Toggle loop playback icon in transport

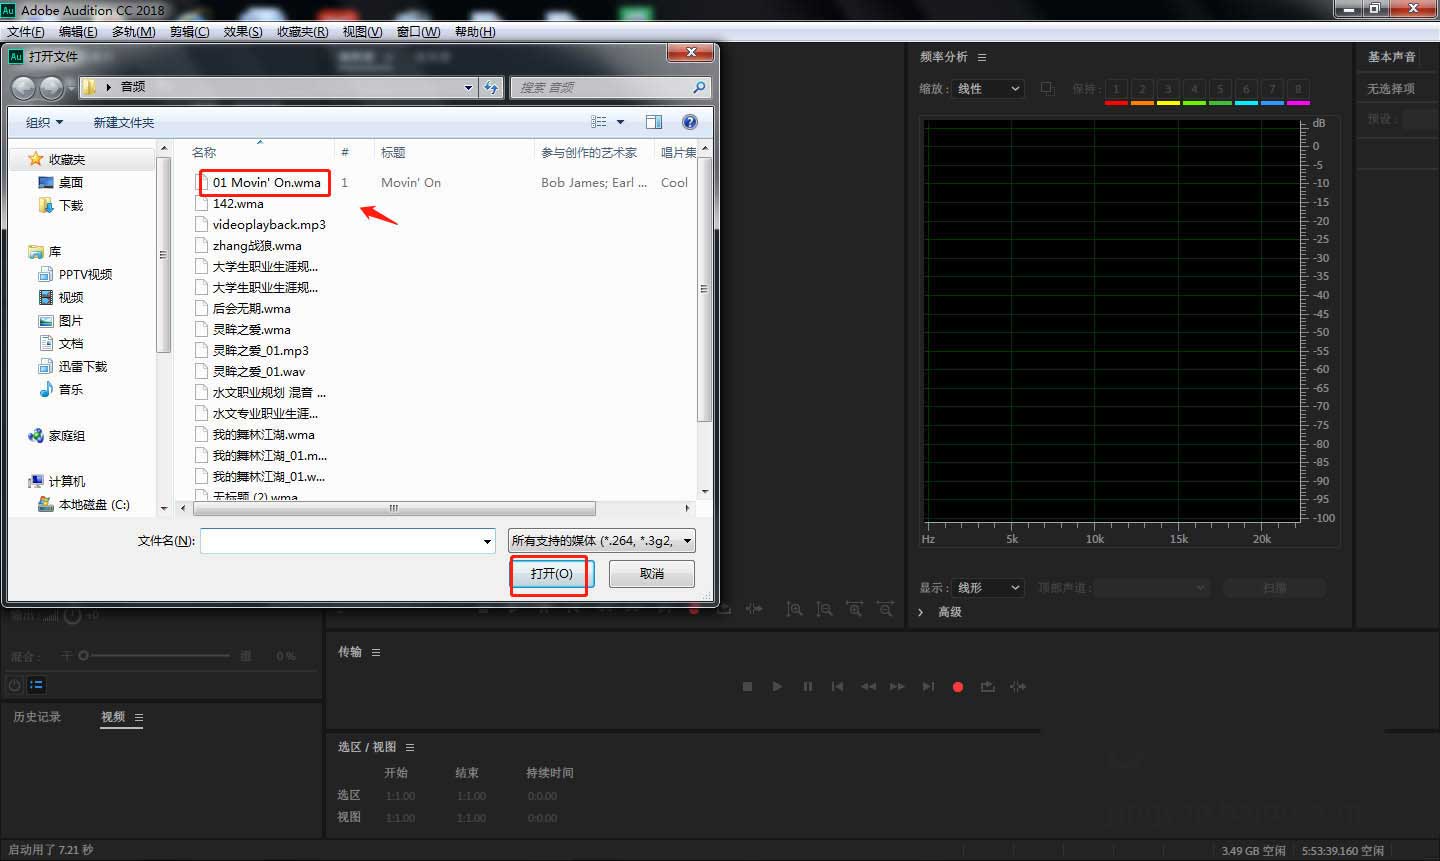point(987,687)
